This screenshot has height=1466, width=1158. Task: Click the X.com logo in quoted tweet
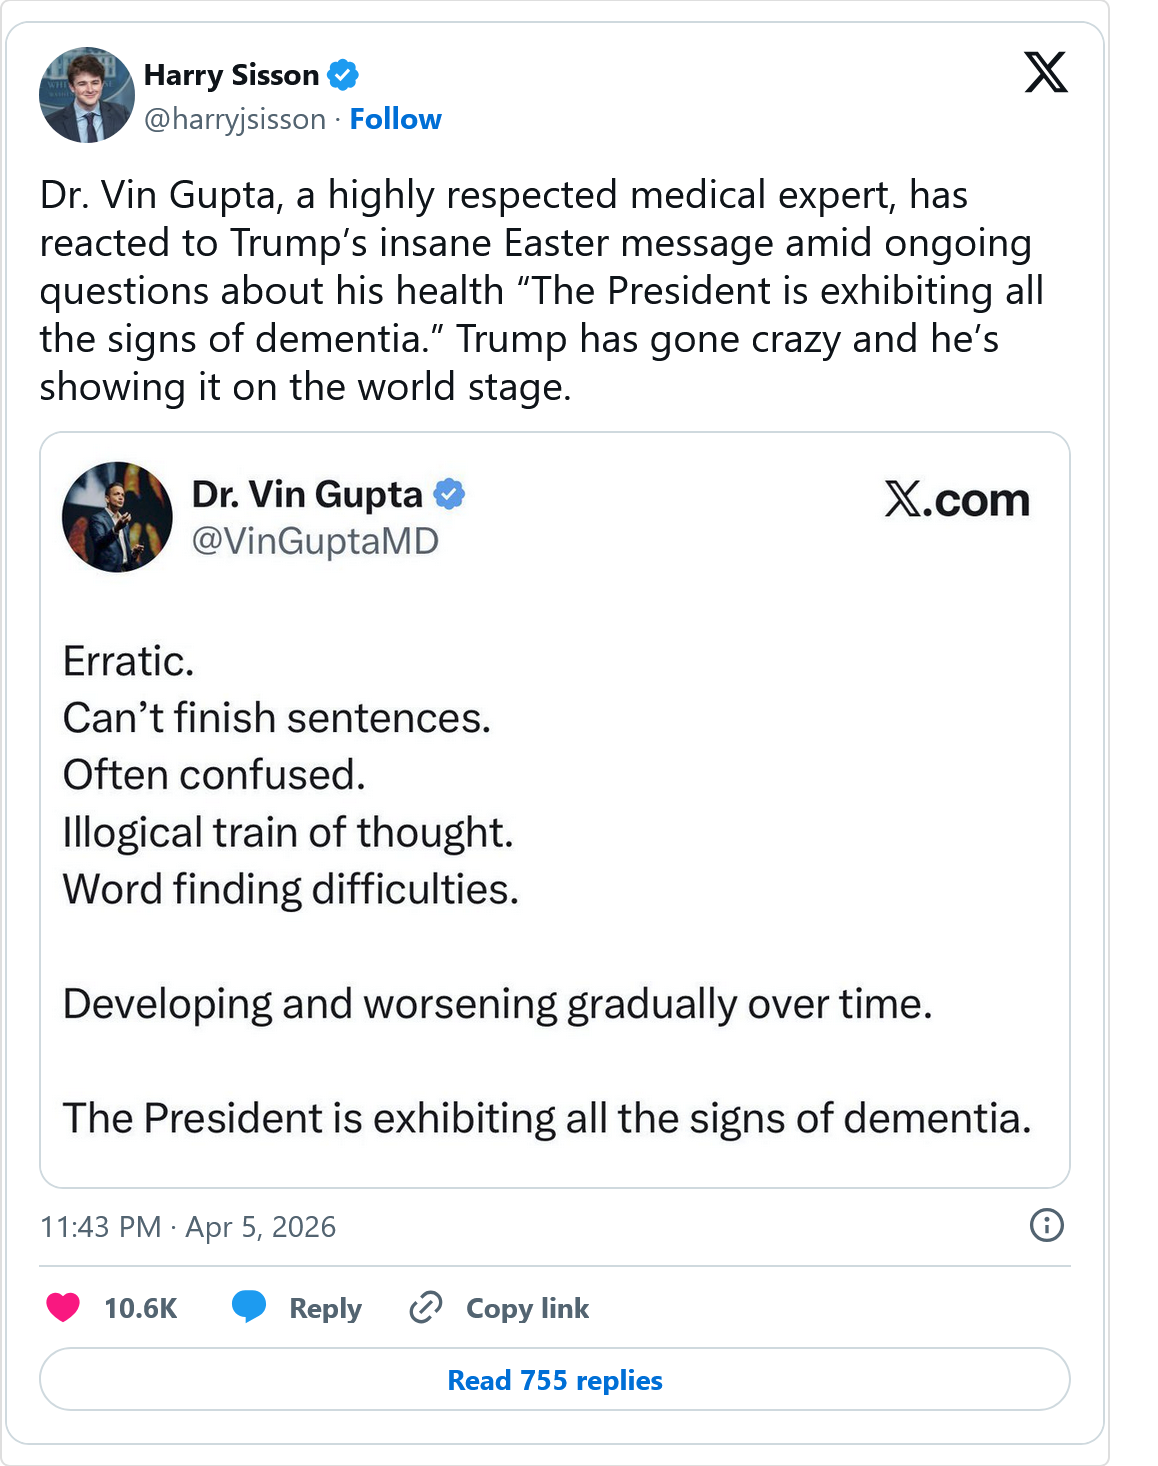tap(956, 500)
